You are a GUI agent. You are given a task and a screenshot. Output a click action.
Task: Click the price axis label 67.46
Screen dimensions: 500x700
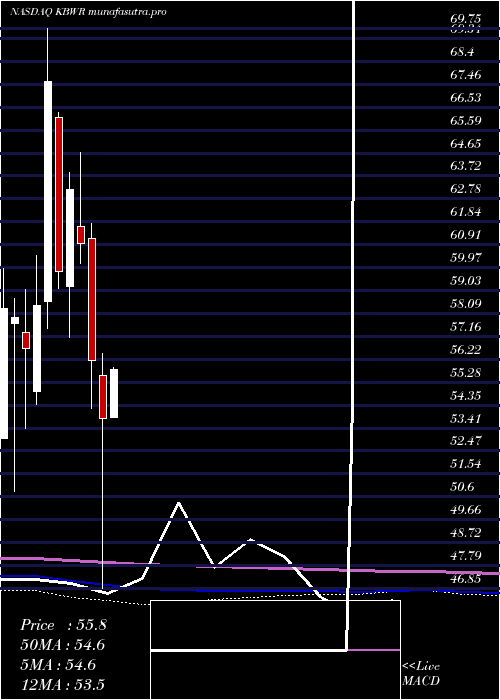pos(466,75)
